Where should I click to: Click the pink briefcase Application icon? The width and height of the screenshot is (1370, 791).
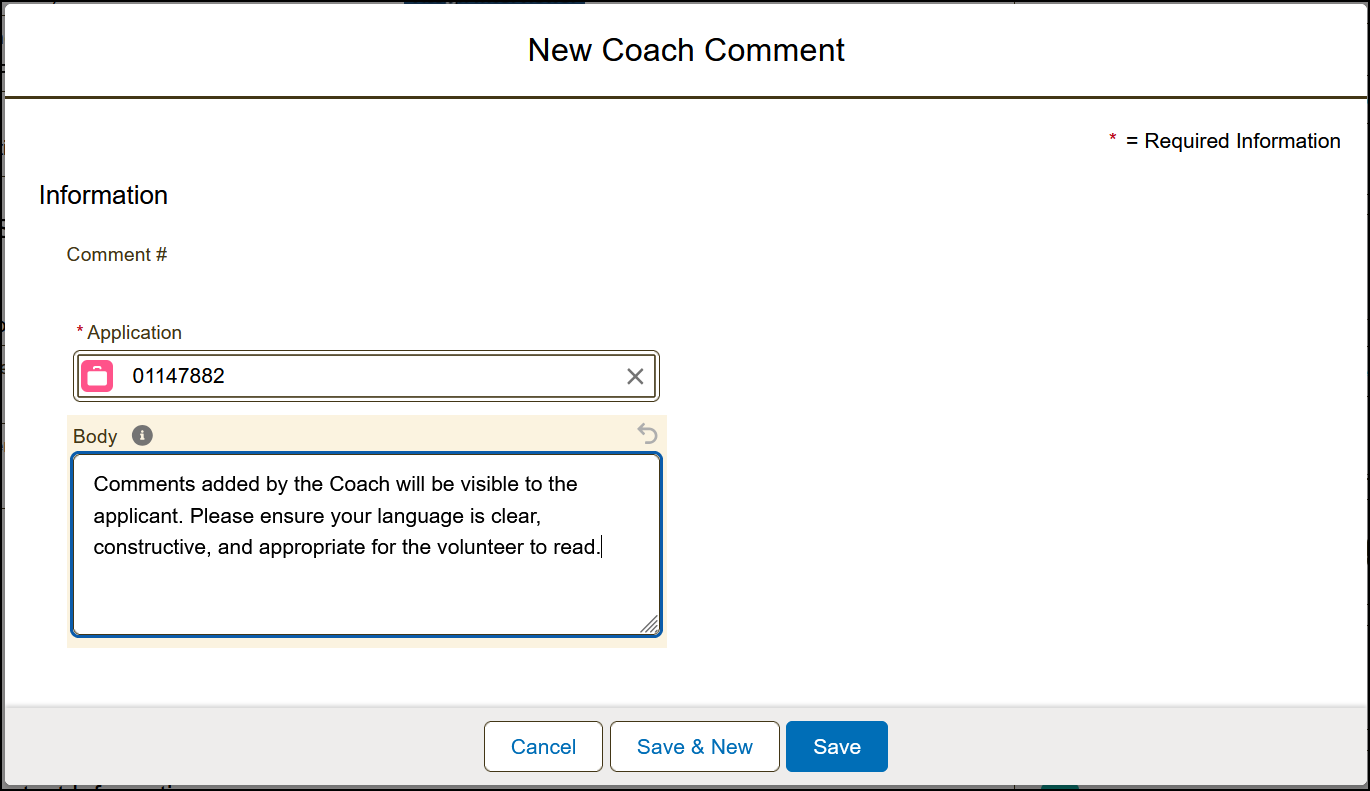point(97,376)
